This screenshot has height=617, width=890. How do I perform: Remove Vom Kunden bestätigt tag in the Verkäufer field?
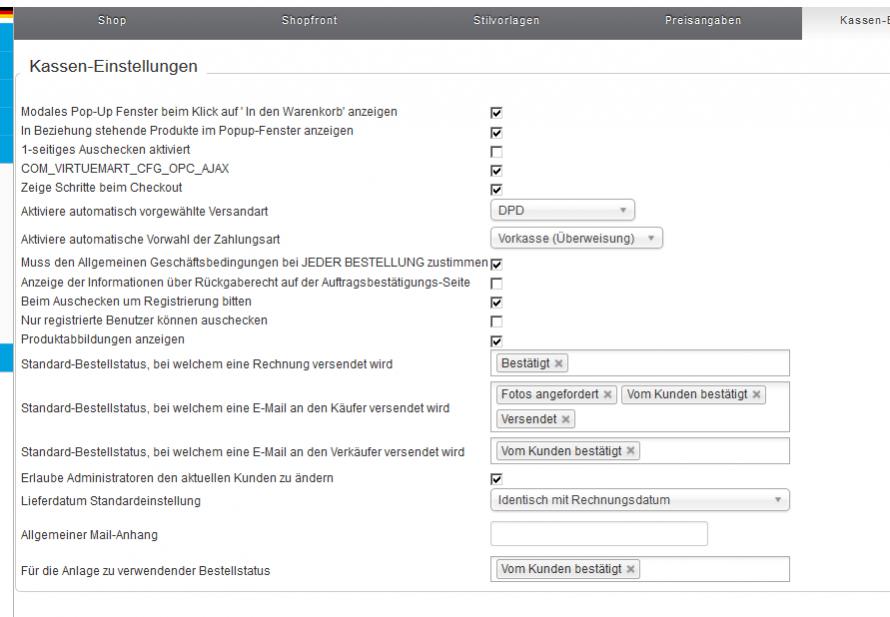(x=630, y=451)
